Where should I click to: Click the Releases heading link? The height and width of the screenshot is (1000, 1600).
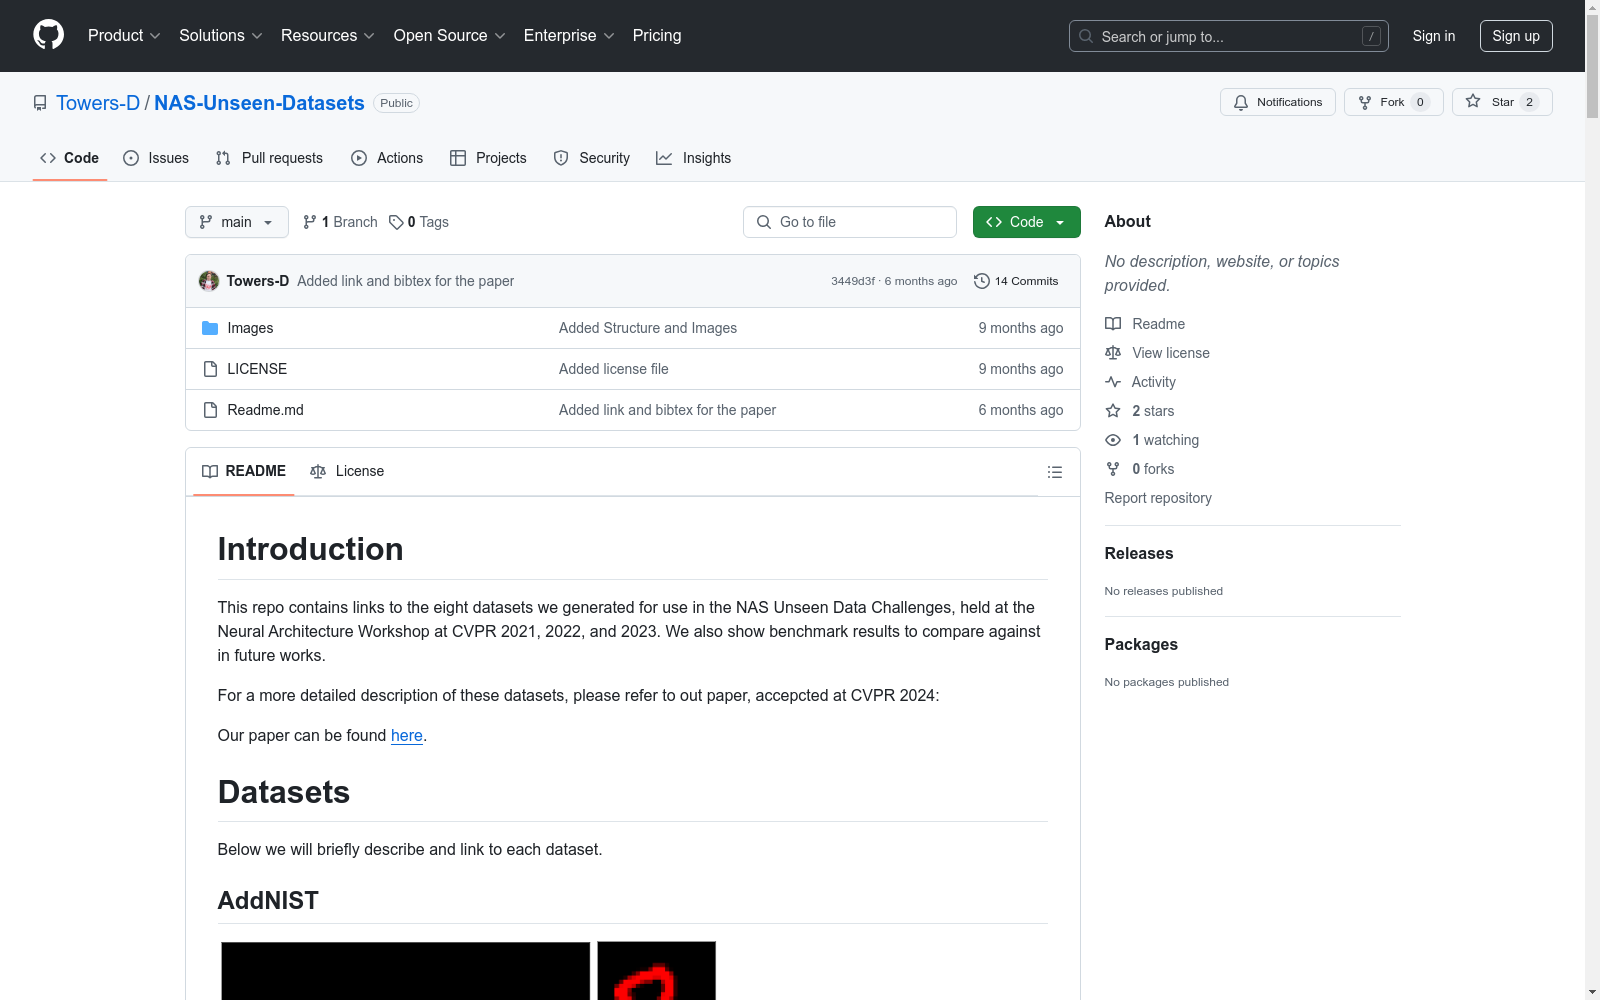(x=1139, y=553)
